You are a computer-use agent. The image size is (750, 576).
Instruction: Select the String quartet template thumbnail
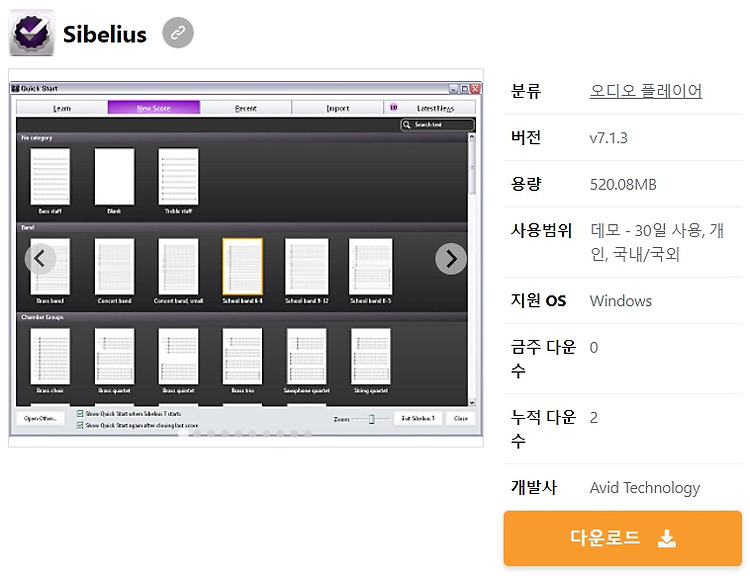coord(371,356)
